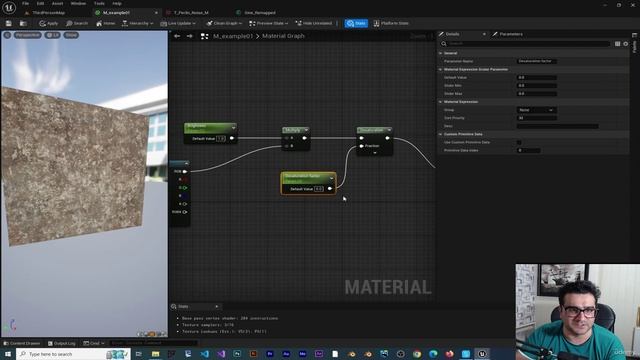Viewport: 640px width, 360px height.
Task: Open the Tools menu
Action: pos(99,3)
